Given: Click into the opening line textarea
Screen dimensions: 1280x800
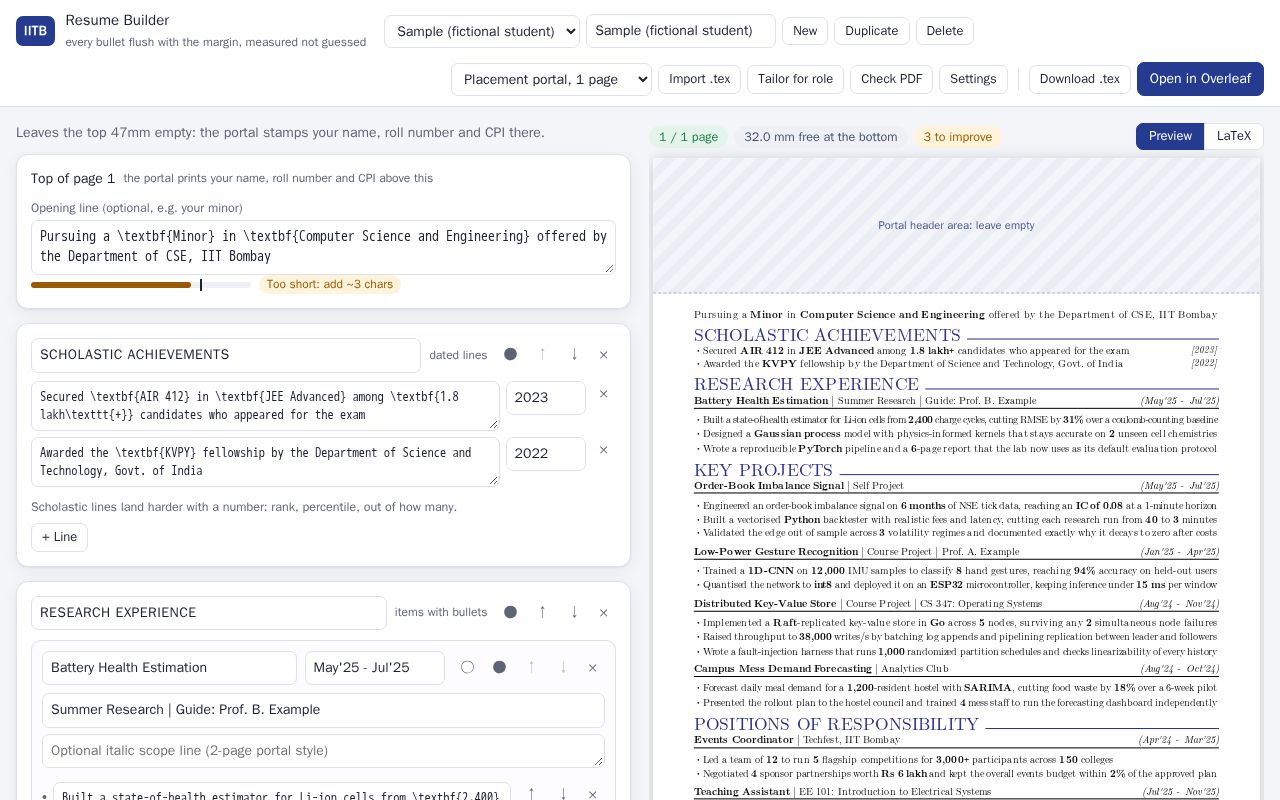Looking at the screenshot, I should (x=323, y=247).
